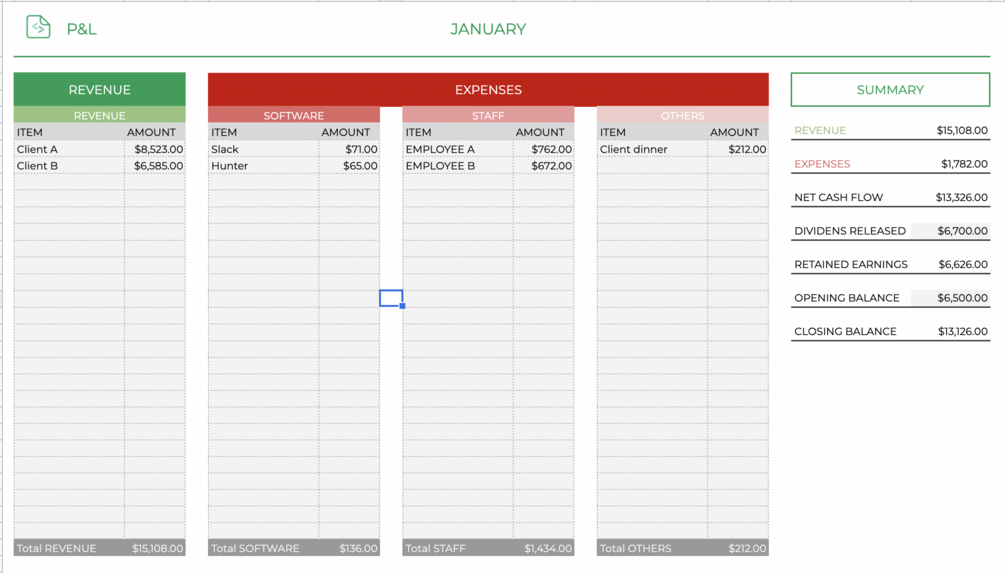Select the light green REVENUE subheader
1005x573 pixels.
(x=99, y=115)
